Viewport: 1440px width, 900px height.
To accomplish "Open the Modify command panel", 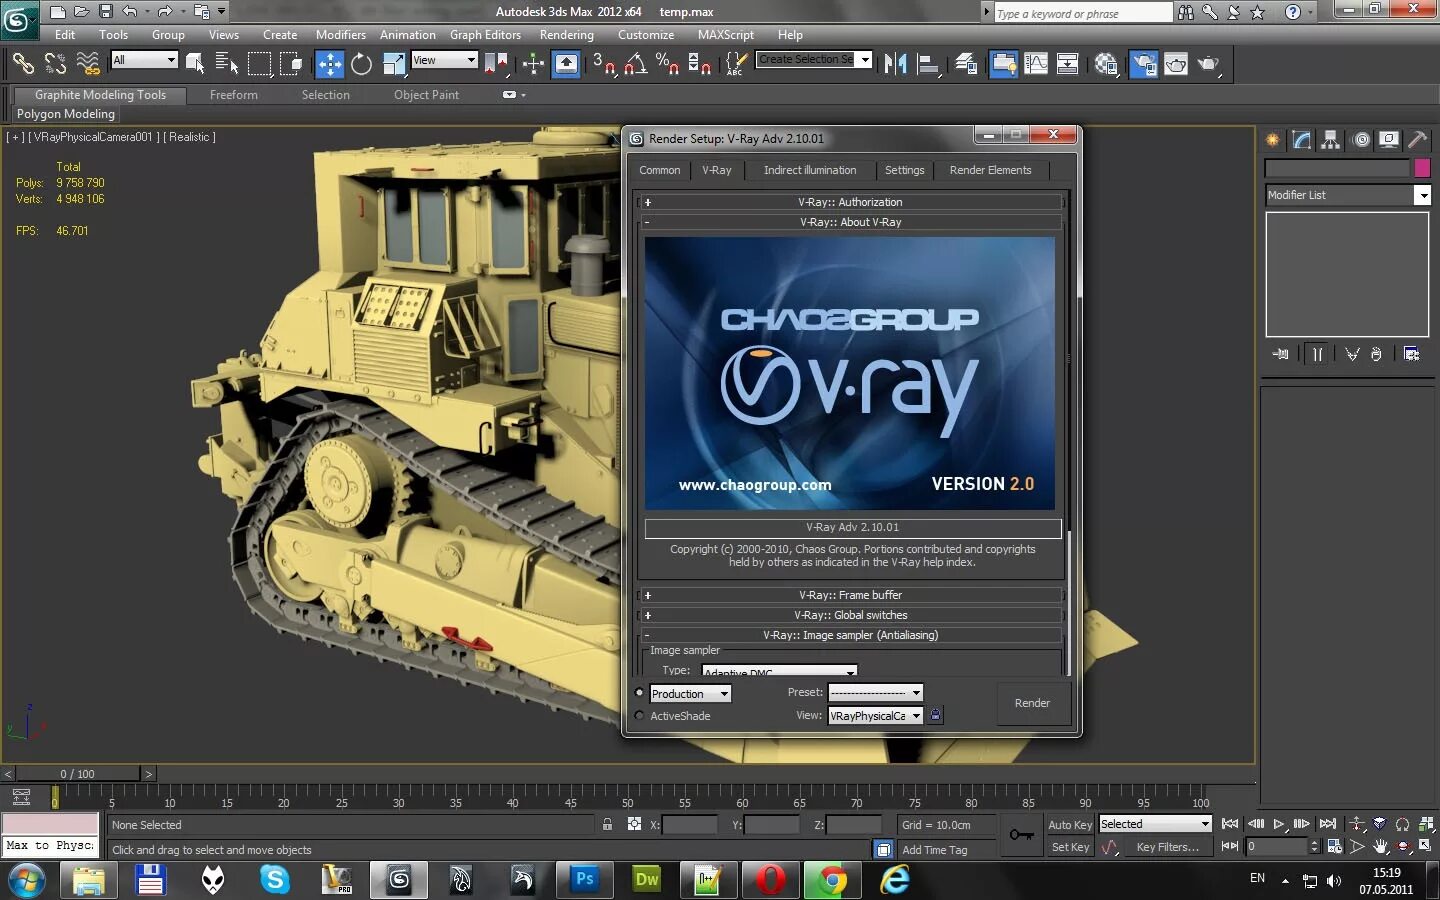I will (1301, 140).
